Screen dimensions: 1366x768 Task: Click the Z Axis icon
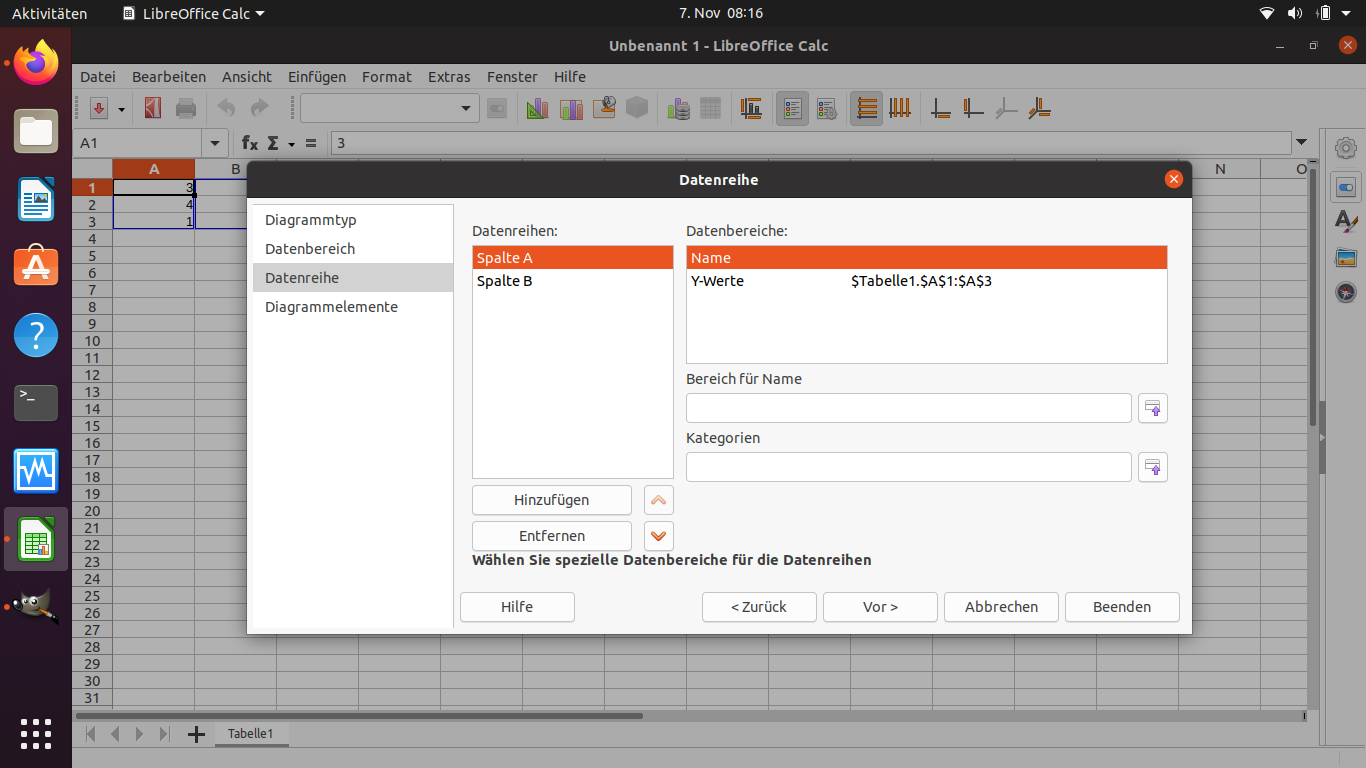click(1007, 108)
